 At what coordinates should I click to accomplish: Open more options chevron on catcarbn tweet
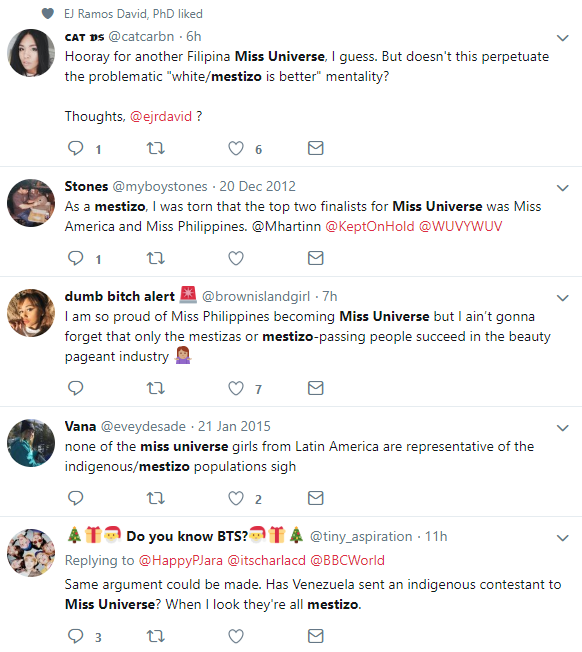click(562, 38)
